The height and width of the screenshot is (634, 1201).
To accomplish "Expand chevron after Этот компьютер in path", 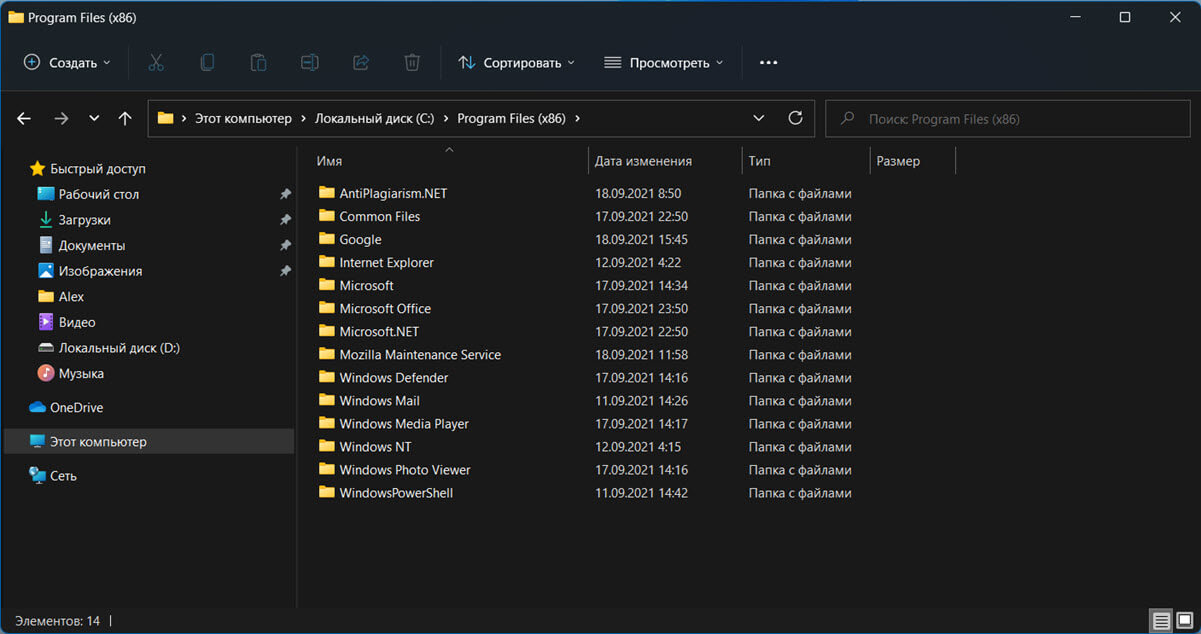I will [x=303, y=118].
